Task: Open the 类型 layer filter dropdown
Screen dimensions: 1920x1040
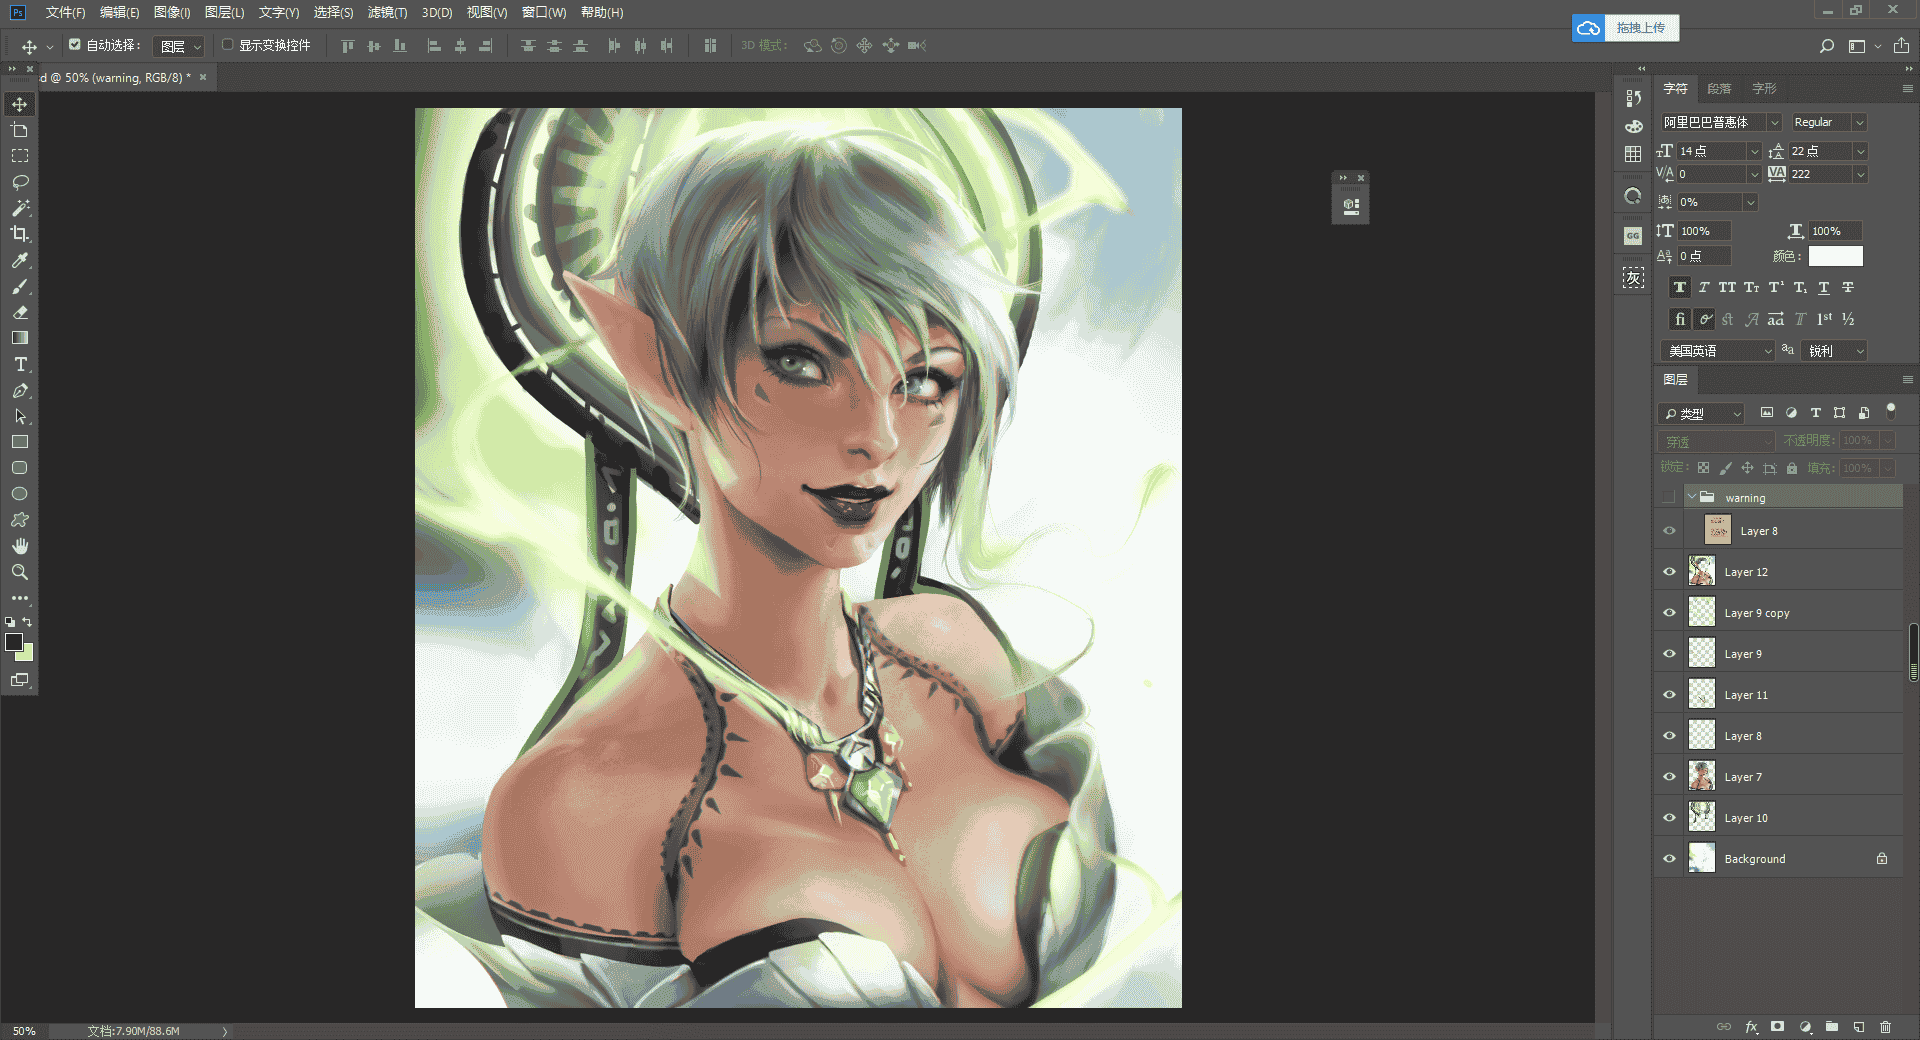Action: [1701, 413]
